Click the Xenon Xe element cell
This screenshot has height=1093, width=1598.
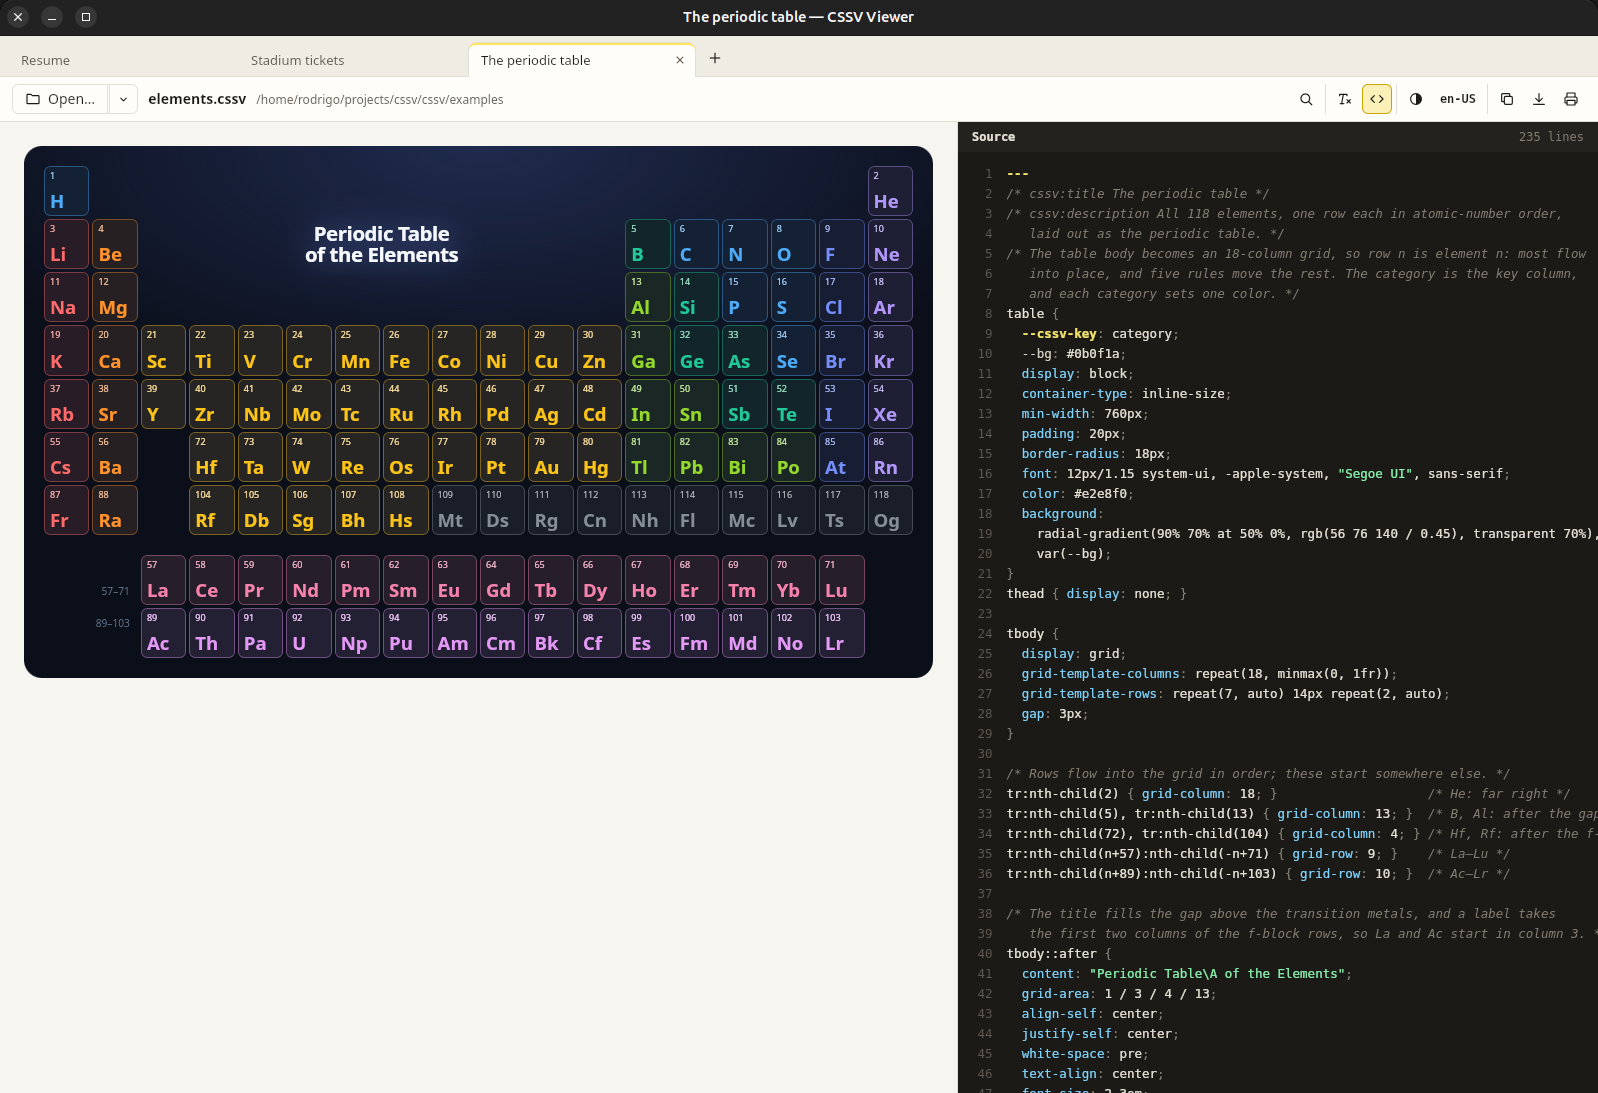point(890,403)
